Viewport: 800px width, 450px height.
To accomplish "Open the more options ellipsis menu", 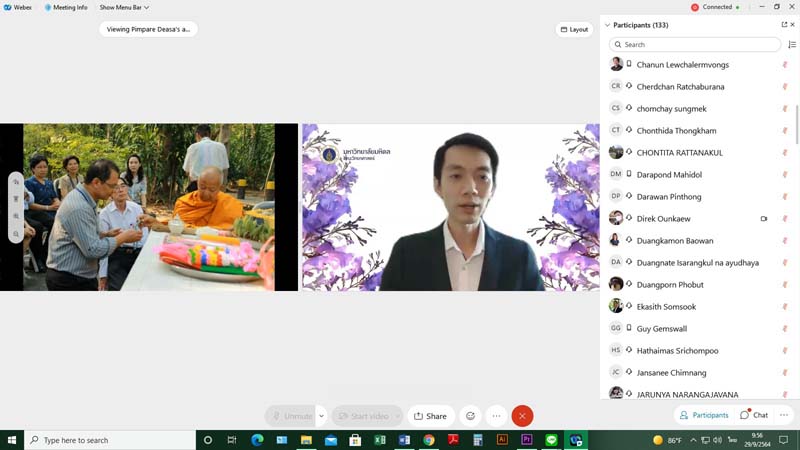I will [496, 416].
